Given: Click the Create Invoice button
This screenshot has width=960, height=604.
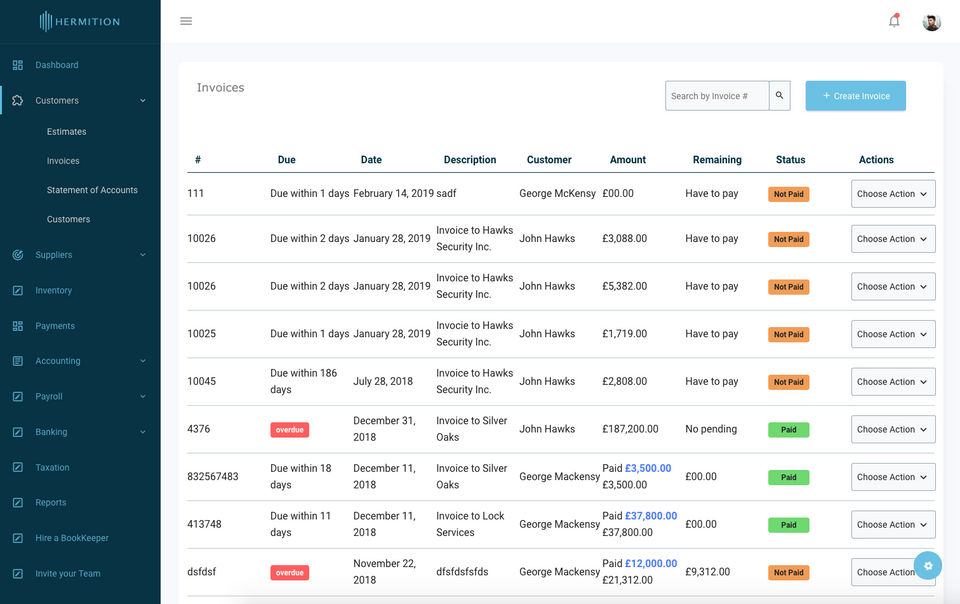Looking at the screenshot, I should coord(855,96).
